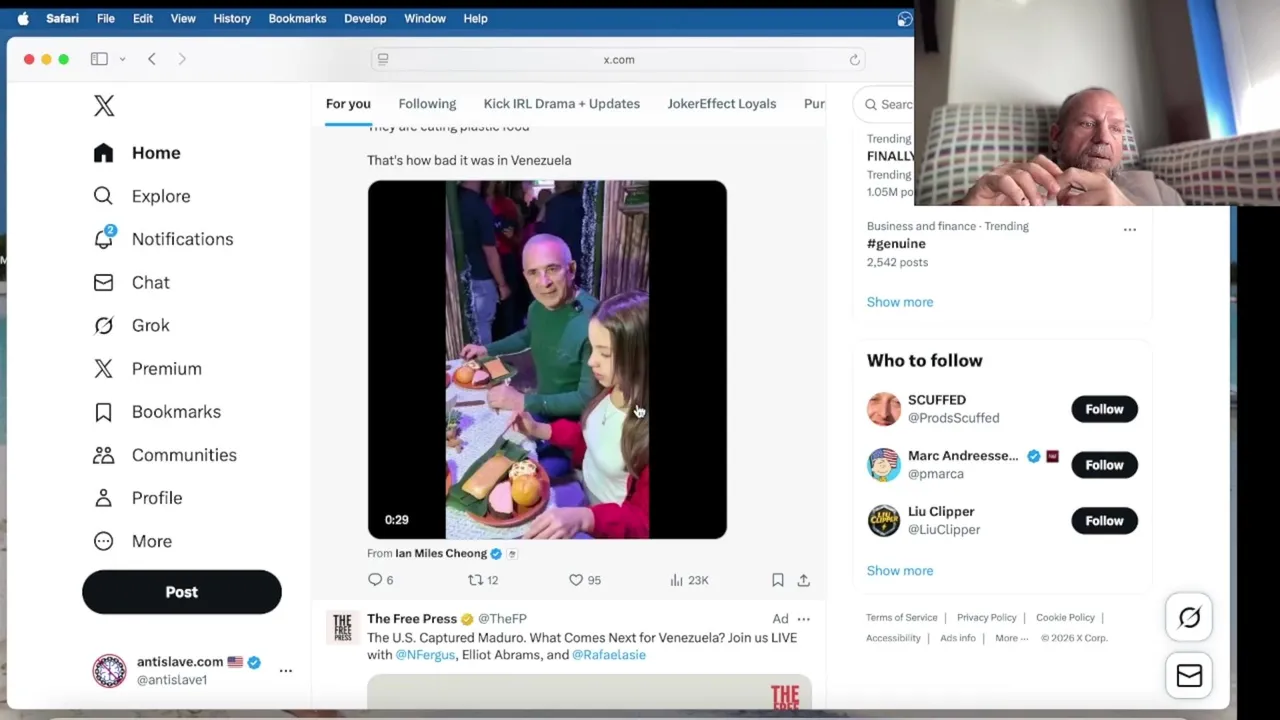Image resolution: width=1280 pixels, height=720 pixels.
Task: Open Accessibility footer link
Action: 893,638
